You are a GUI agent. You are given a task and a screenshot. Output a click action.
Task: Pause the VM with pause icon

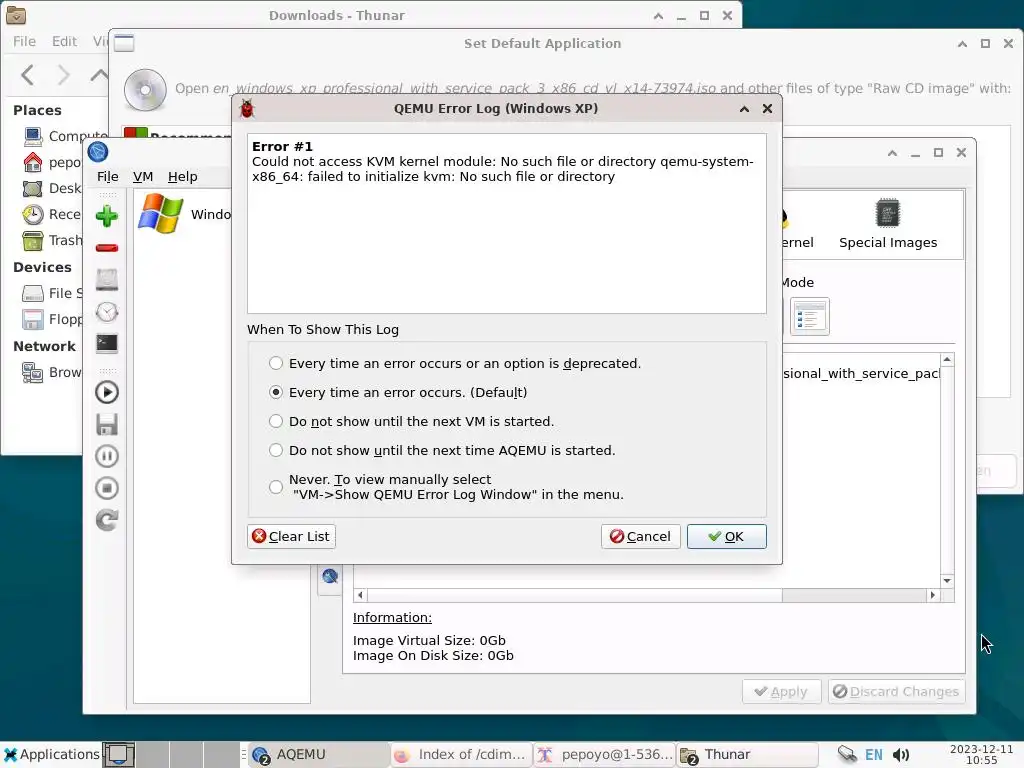106,456
